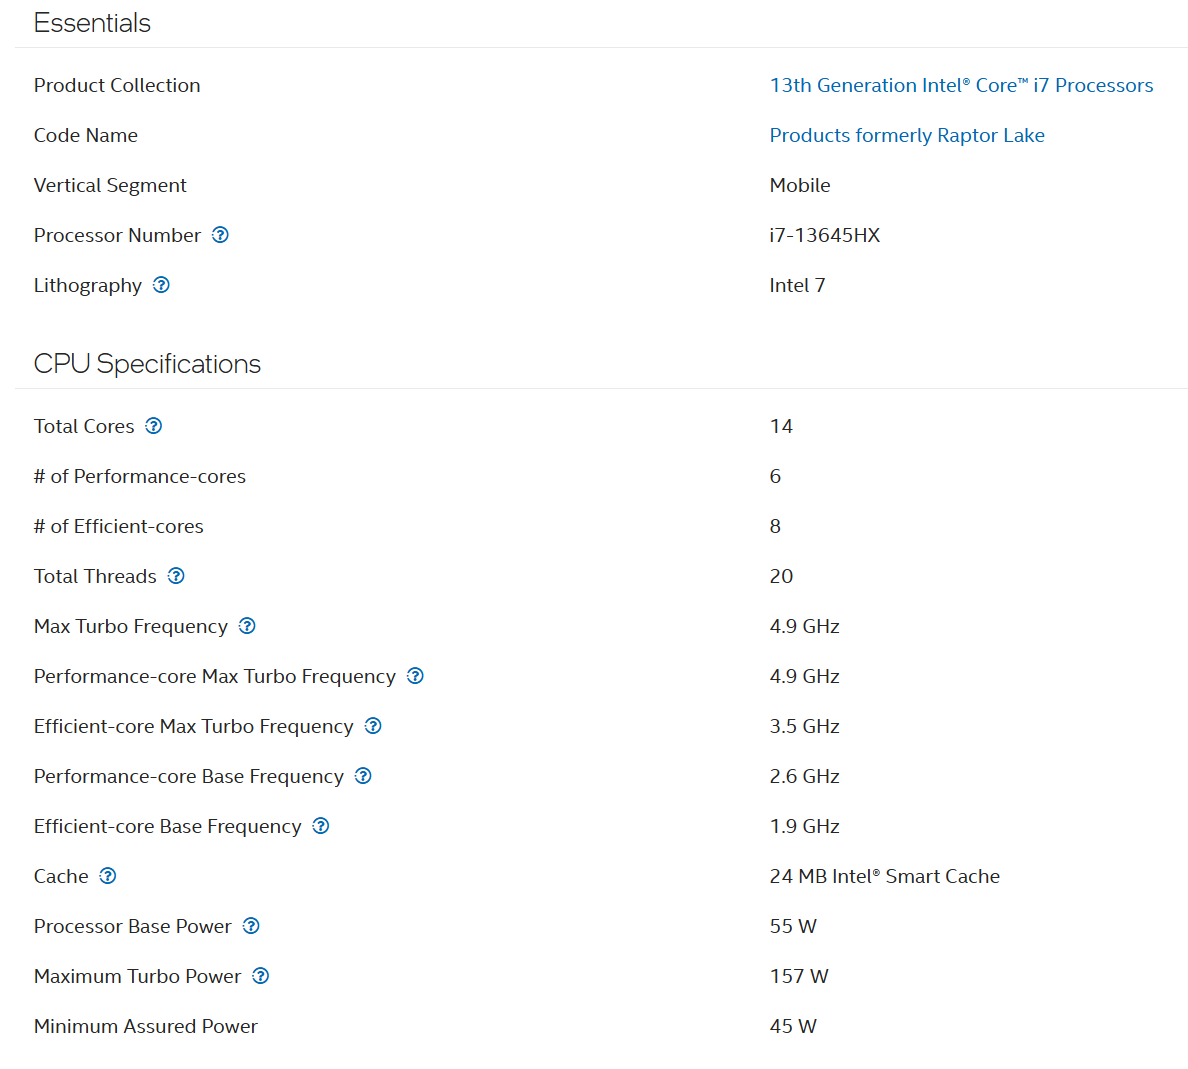Click the Essentials section heading
Screen dimensions: 1188x1069
[x=92, y=23]
